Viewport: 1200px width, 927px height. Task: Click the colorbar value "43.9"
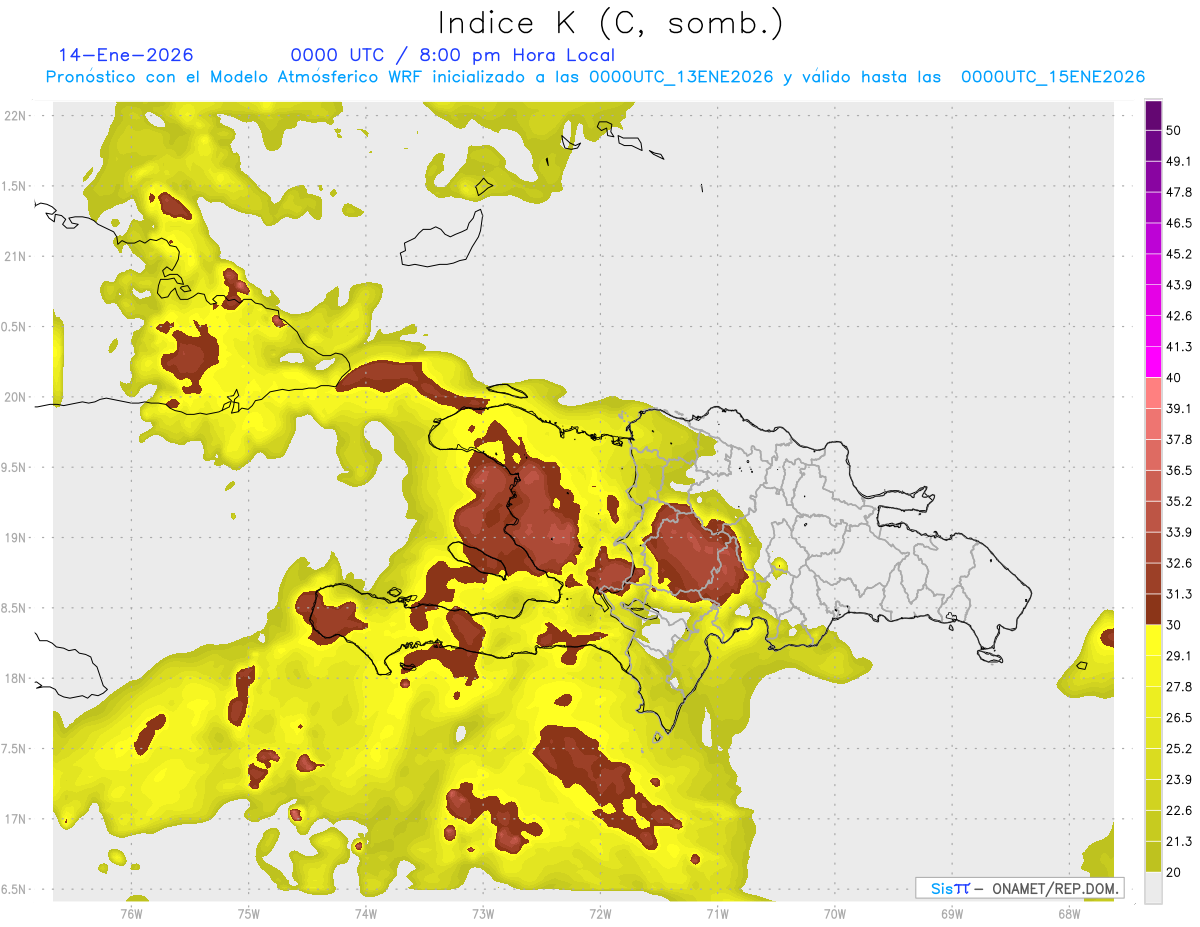pos(1179,285)
